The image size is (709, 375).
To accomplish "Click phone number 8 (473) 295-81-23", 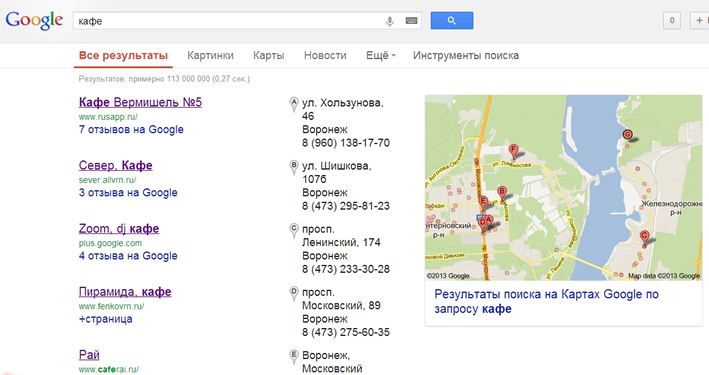I will pyautogui.click(x=346, y=206).
